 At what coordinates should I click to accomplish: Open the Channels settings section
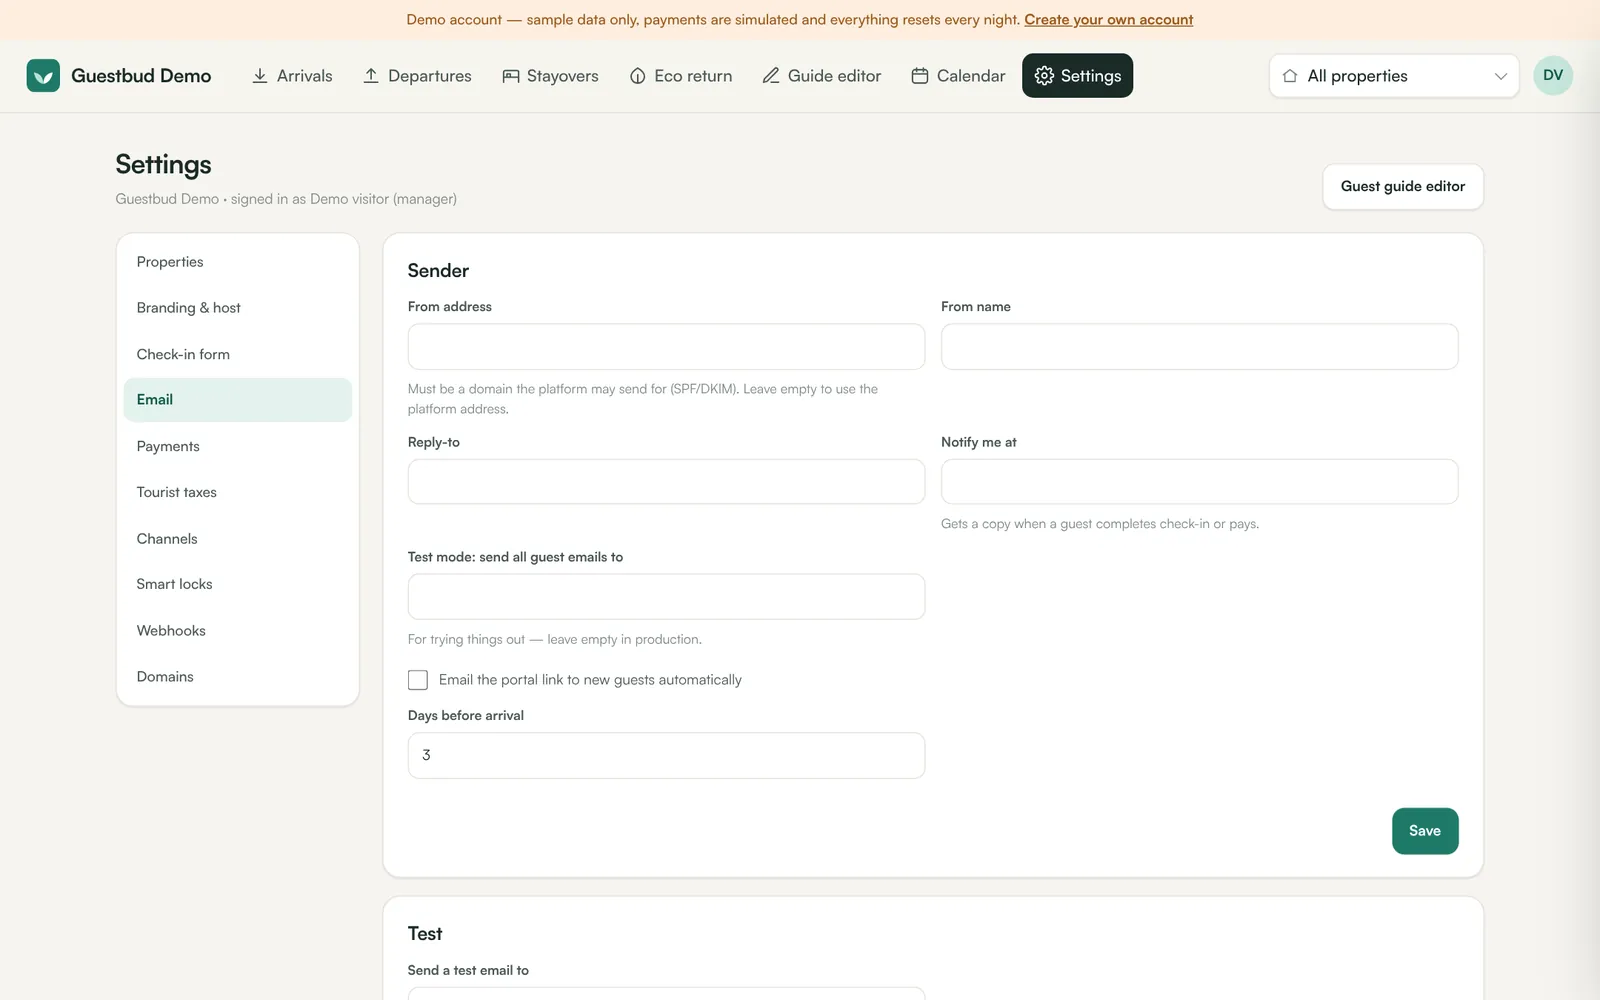238,538
